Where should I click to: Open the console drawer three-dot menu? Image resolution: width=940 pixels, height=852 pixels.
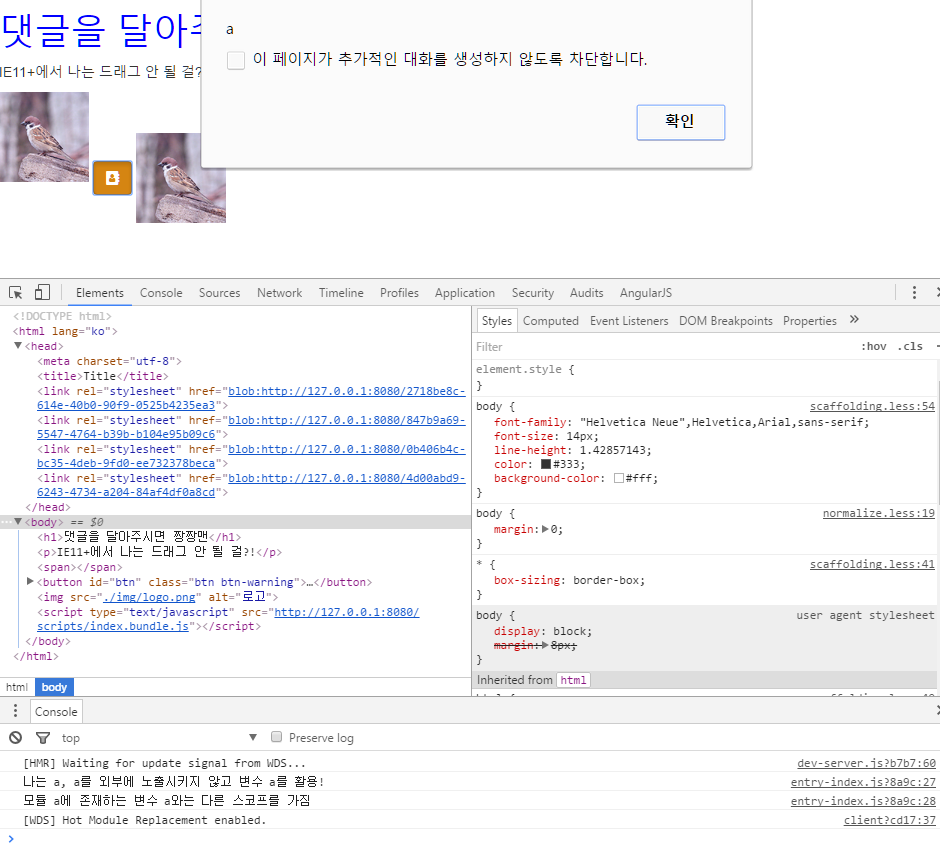click(16, 711)
